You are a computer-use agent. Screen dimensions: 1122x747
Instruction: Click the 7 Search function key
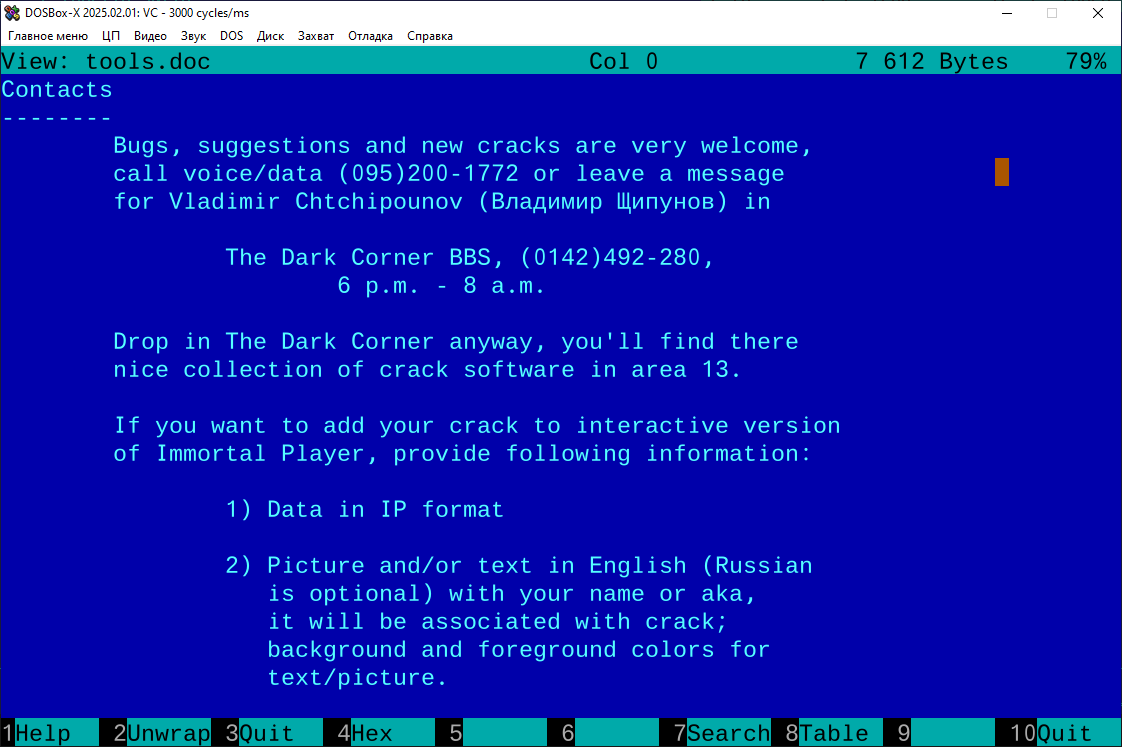point(722,733)
